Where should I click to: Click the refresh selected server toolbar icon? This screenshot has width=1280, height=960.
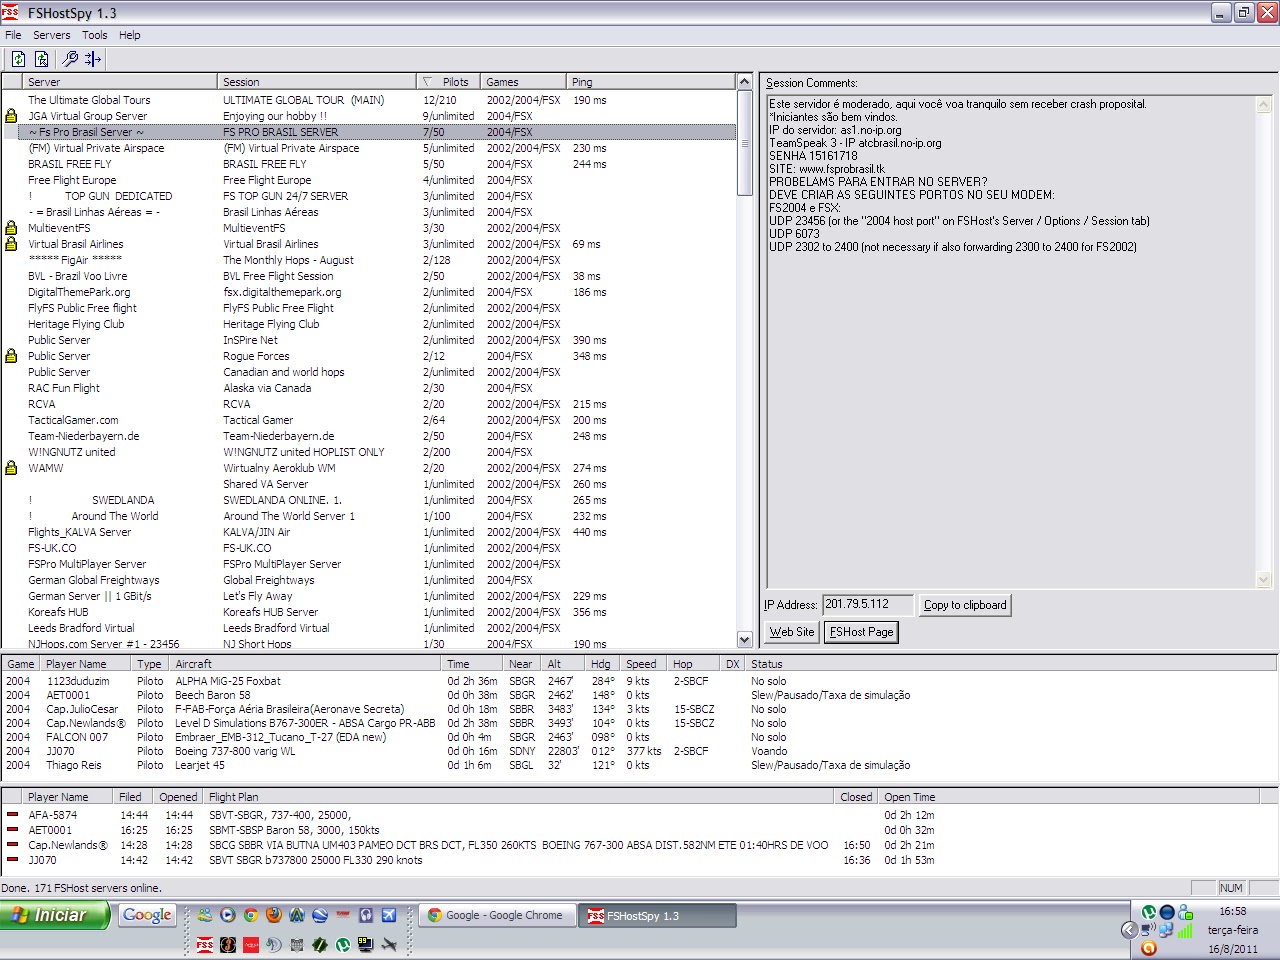(x=42, y=59)
